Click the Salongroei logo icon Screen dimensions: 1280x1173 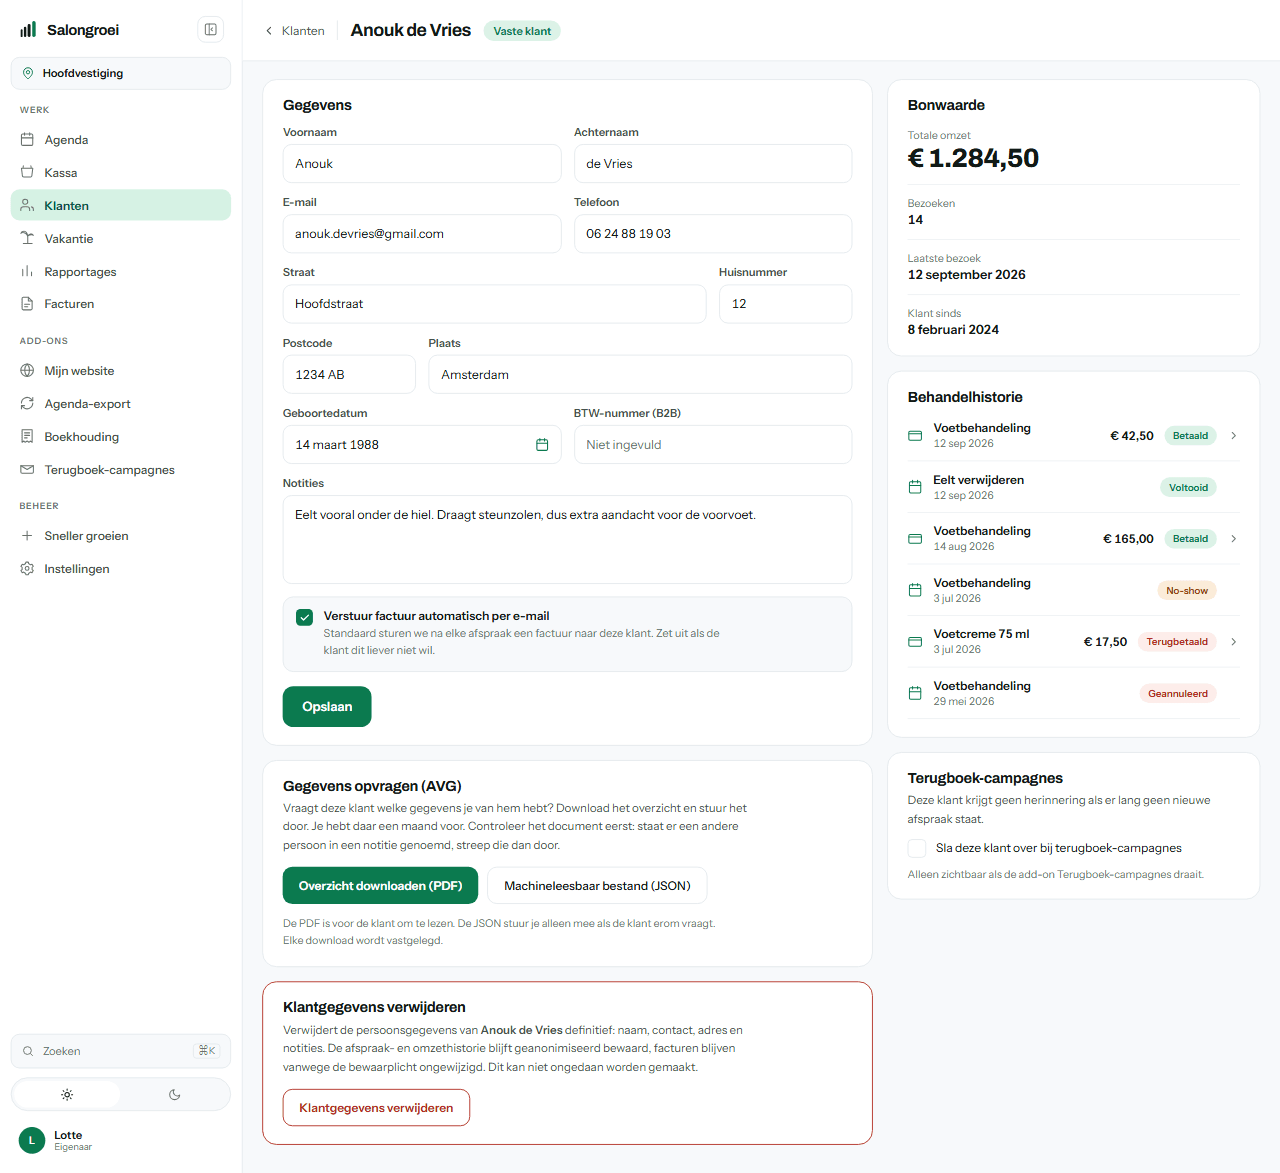point(28,30)
